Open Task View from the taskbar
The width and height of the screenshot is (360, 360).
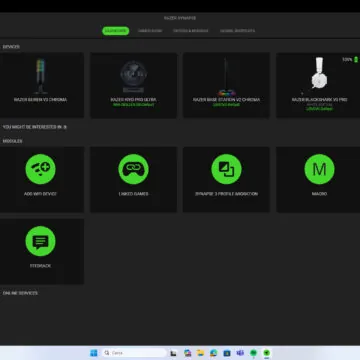click(173, 353)
